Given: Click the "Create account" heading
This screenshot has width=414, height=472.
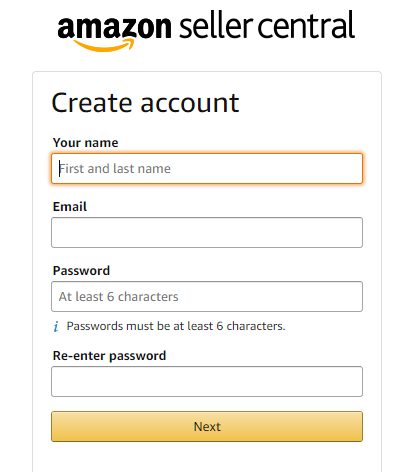Looking at the screenshot, I should click(145, 103).
